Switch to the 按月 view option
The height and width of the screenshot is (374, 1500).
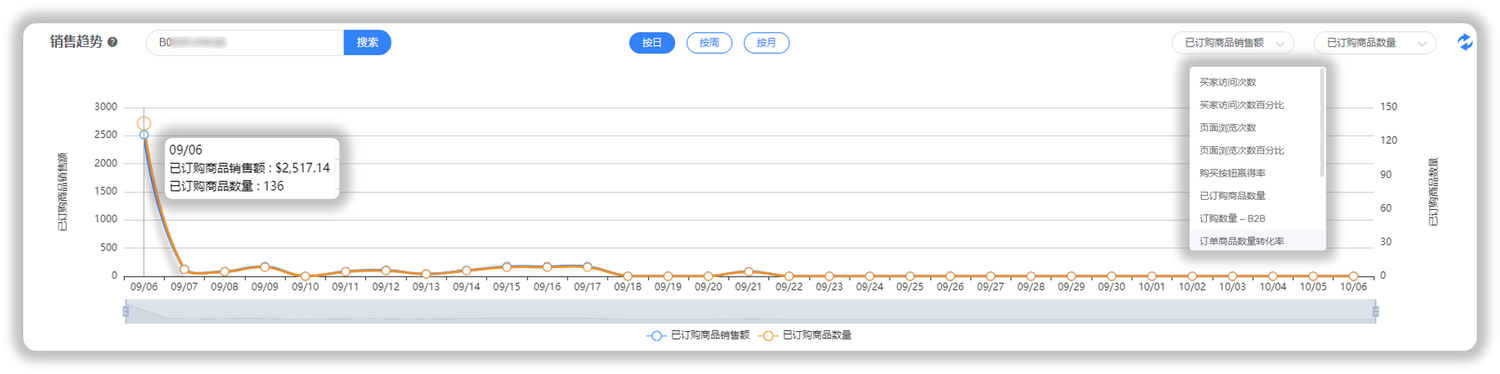(x=766, y=43)
